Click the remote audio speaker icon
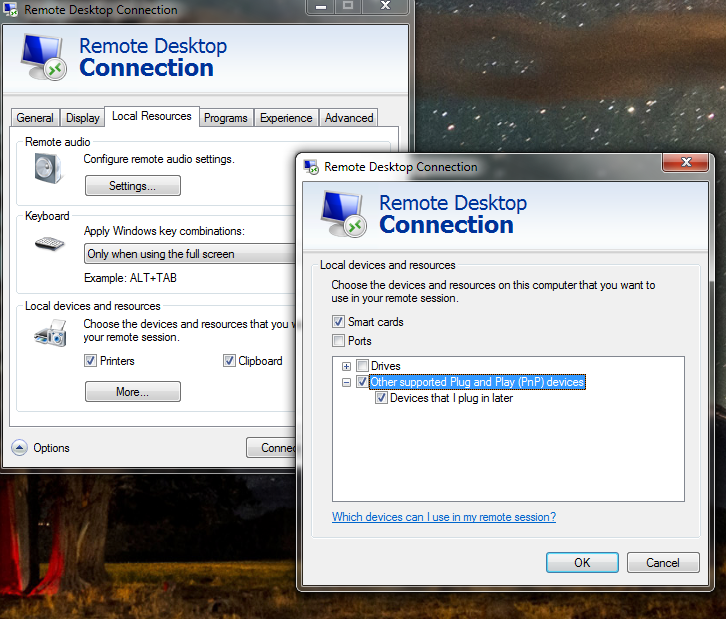 click(x=48, y=169)
